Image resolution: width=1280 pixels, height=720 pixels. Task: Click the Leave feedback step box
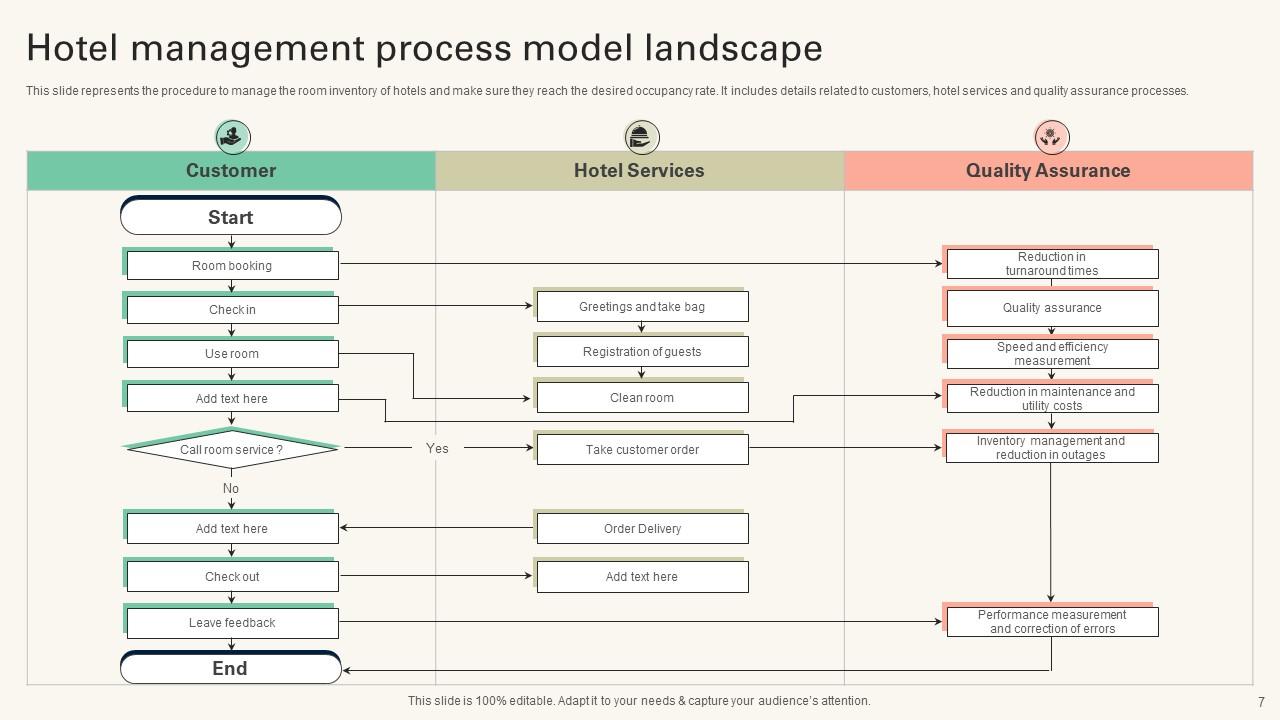click(232, 623)
